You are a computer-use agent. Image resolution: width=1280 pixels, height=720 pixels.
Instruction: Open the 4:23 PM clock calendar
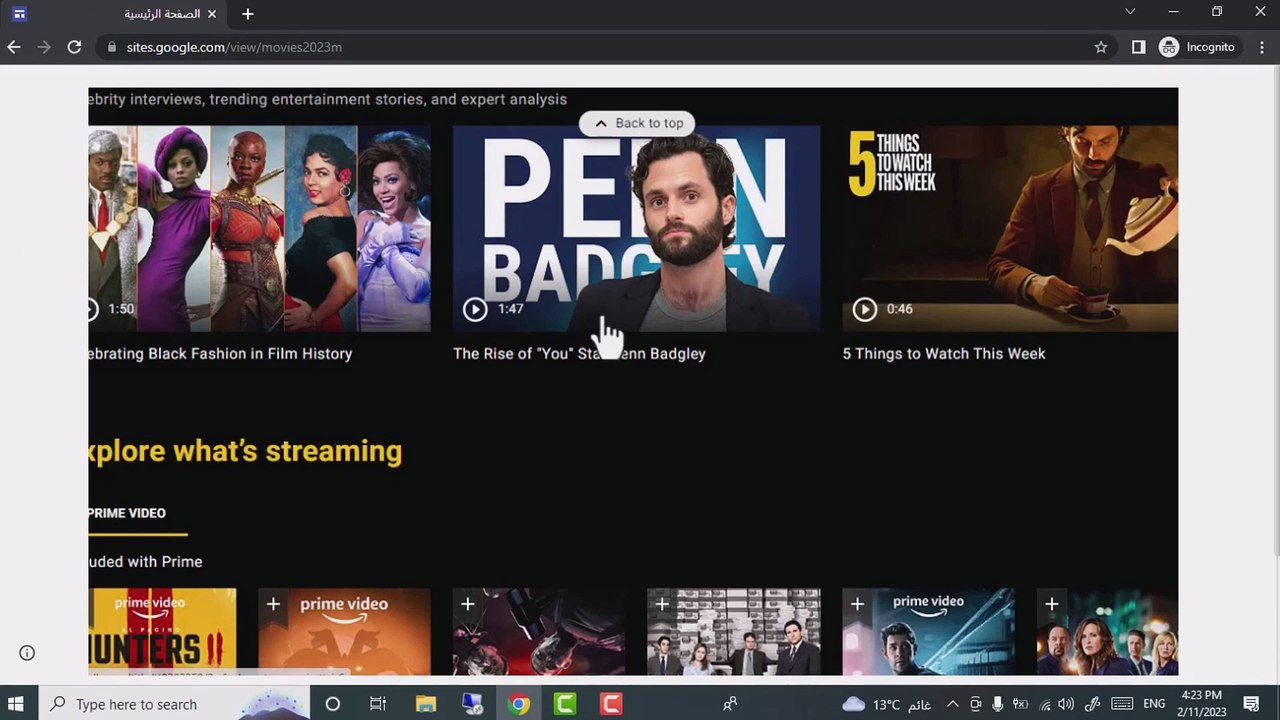(1202, 704)
